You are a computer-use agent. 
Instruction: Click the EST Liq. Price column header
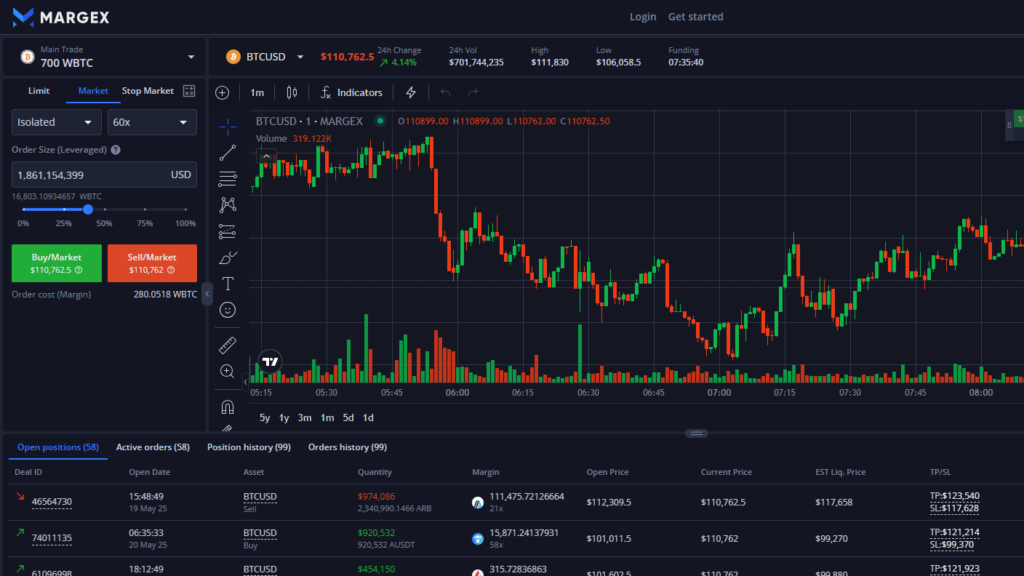pyautogui.click(x=840, y=472)
